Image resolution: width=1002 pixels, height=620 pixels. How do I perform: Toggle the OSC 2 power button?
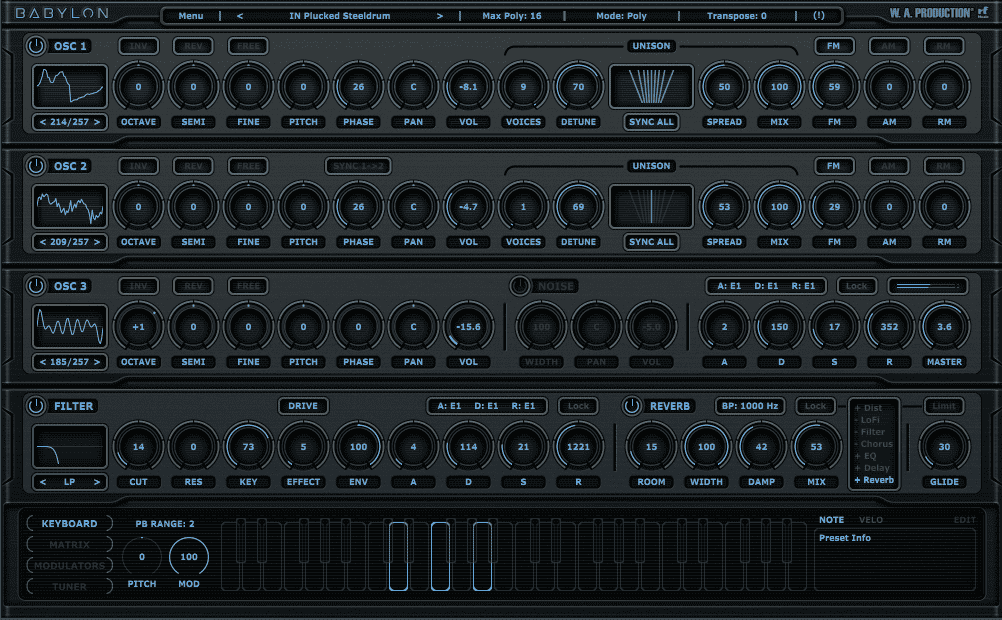(36, 166)
